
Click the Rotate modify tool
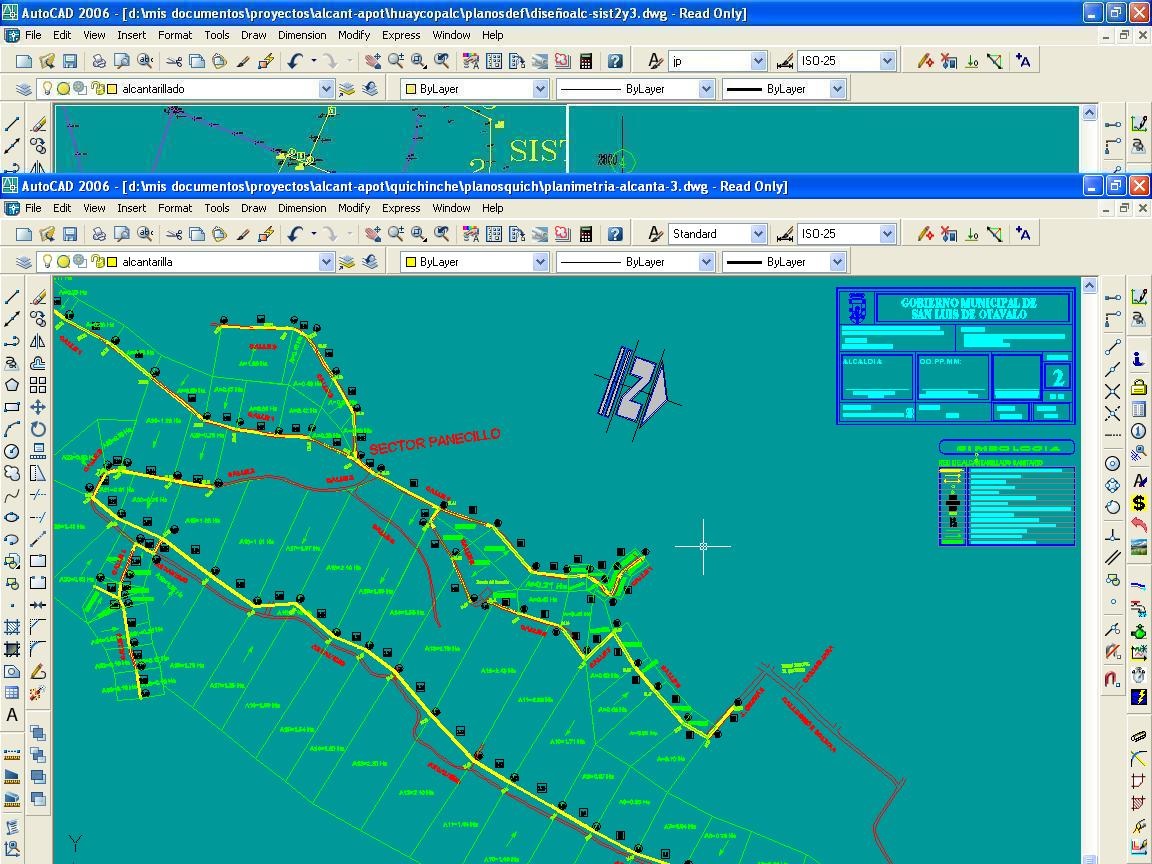[38, 429]
